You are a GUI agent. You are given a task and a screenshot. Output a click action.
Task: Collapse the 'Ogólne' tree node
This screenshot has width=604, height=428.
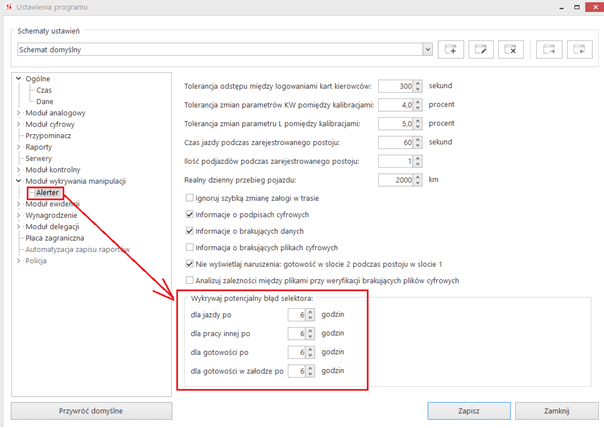18,78
